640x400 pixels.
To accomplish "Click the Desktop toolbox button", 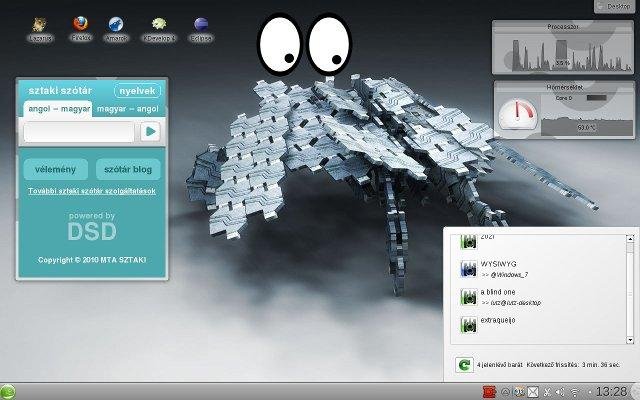I will (x=617, y=6).
